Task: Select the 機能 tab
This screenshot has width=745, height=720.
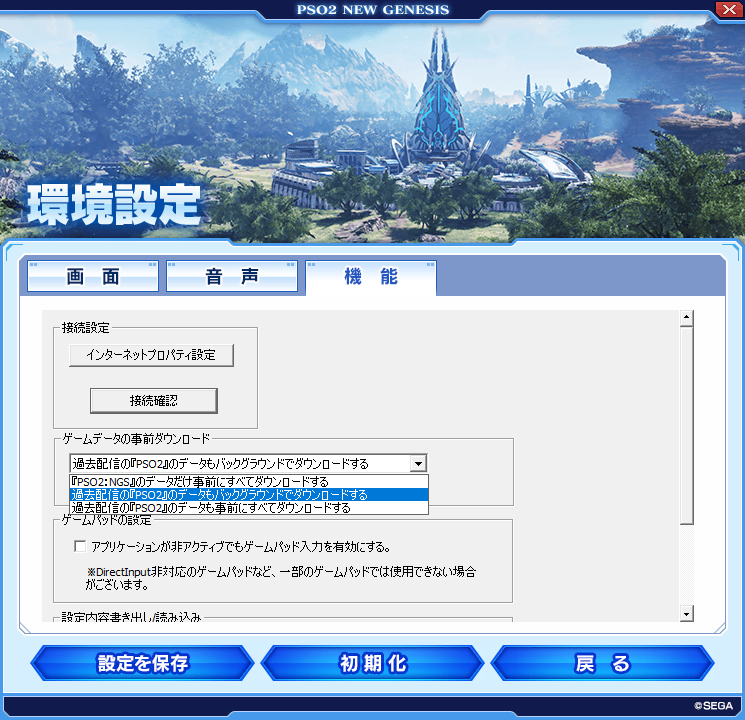Action: [371, 277]
